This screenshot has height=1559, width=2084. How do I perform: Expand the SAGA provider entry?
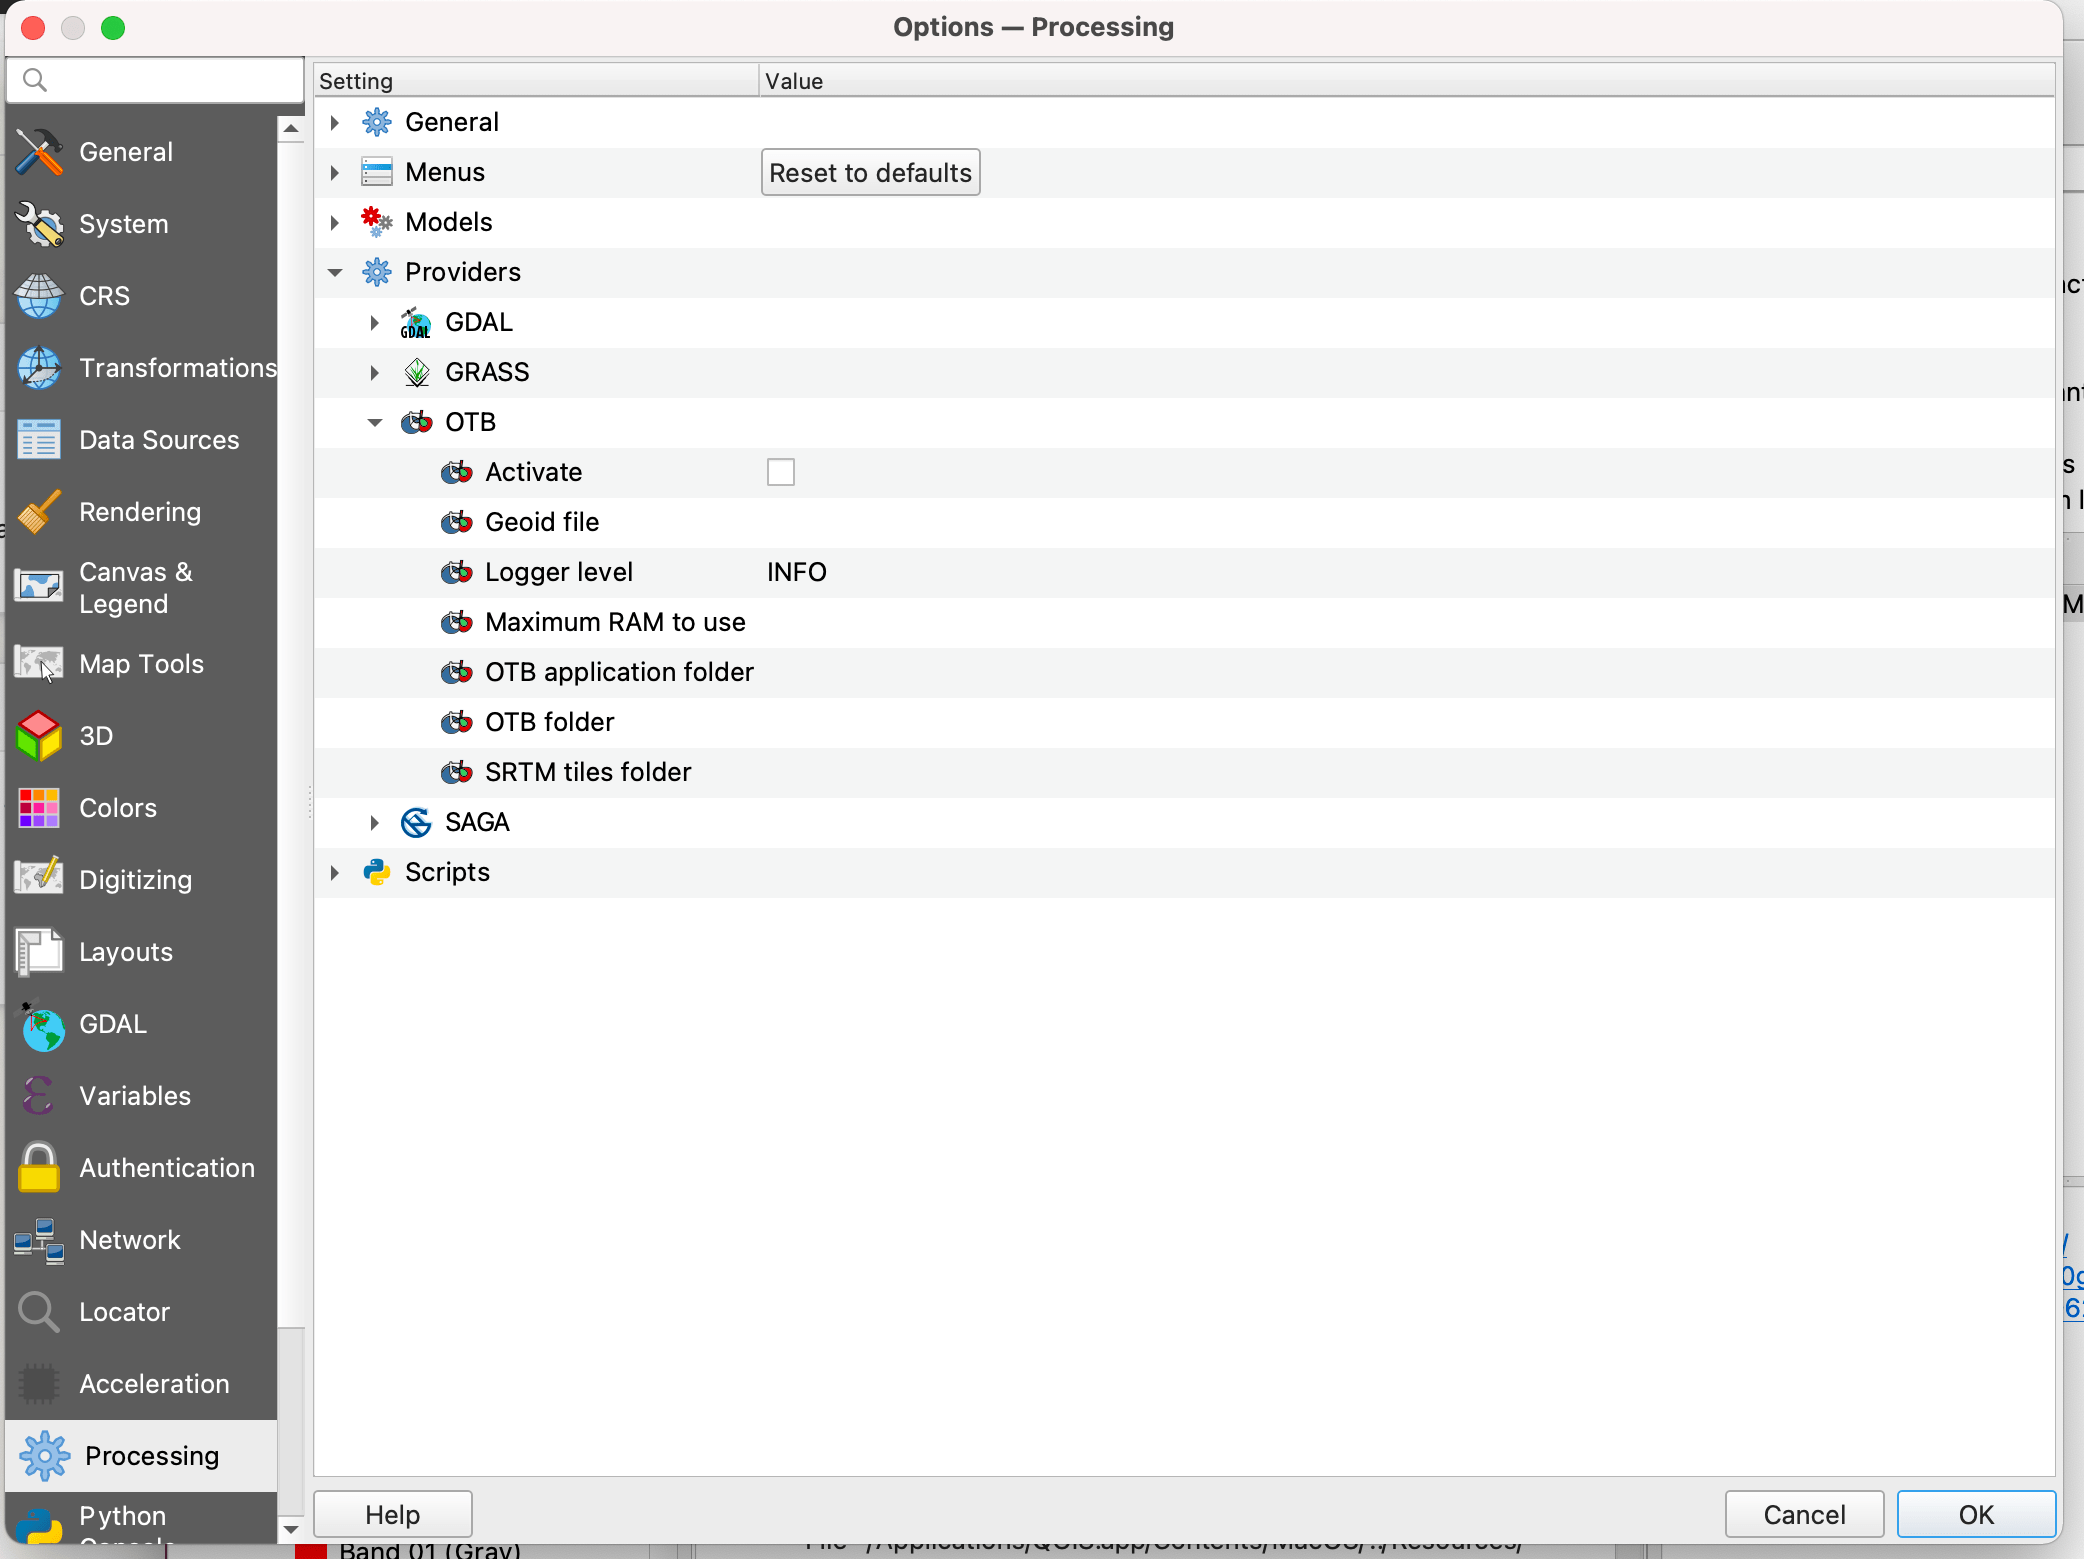(374, 821)
